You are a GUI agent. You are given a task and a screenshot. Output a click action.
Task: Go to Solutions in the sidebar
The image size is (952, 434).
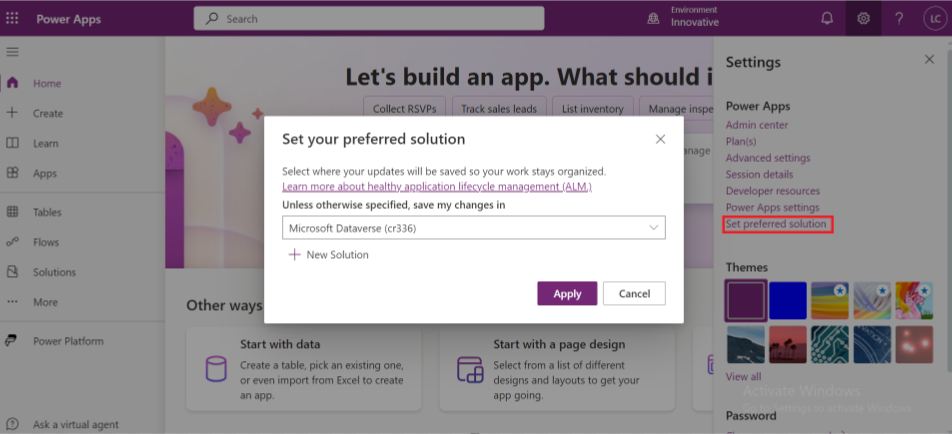pyautogui.click(x=53, y=272)
